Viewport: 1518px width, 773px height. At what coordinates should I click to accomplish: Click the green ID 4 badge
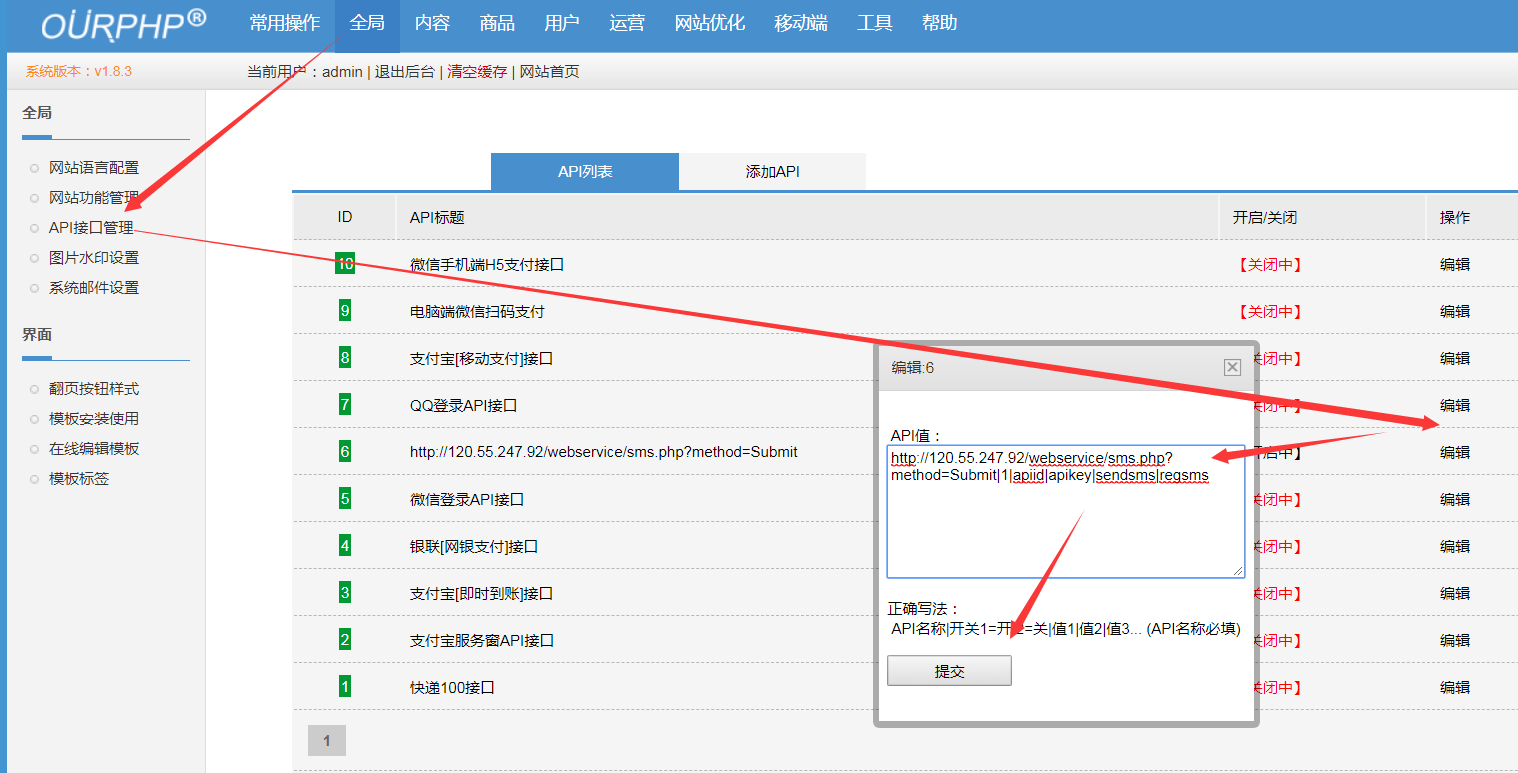(345, 546)
